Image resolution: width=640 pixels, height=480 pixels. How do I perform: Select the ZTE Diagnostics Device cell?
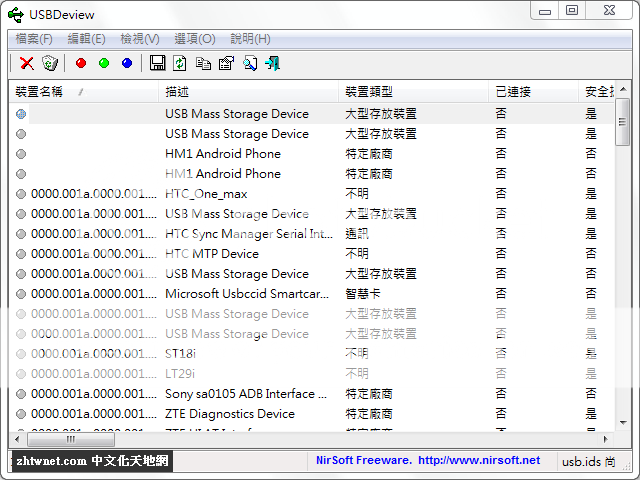click(230, 414)
